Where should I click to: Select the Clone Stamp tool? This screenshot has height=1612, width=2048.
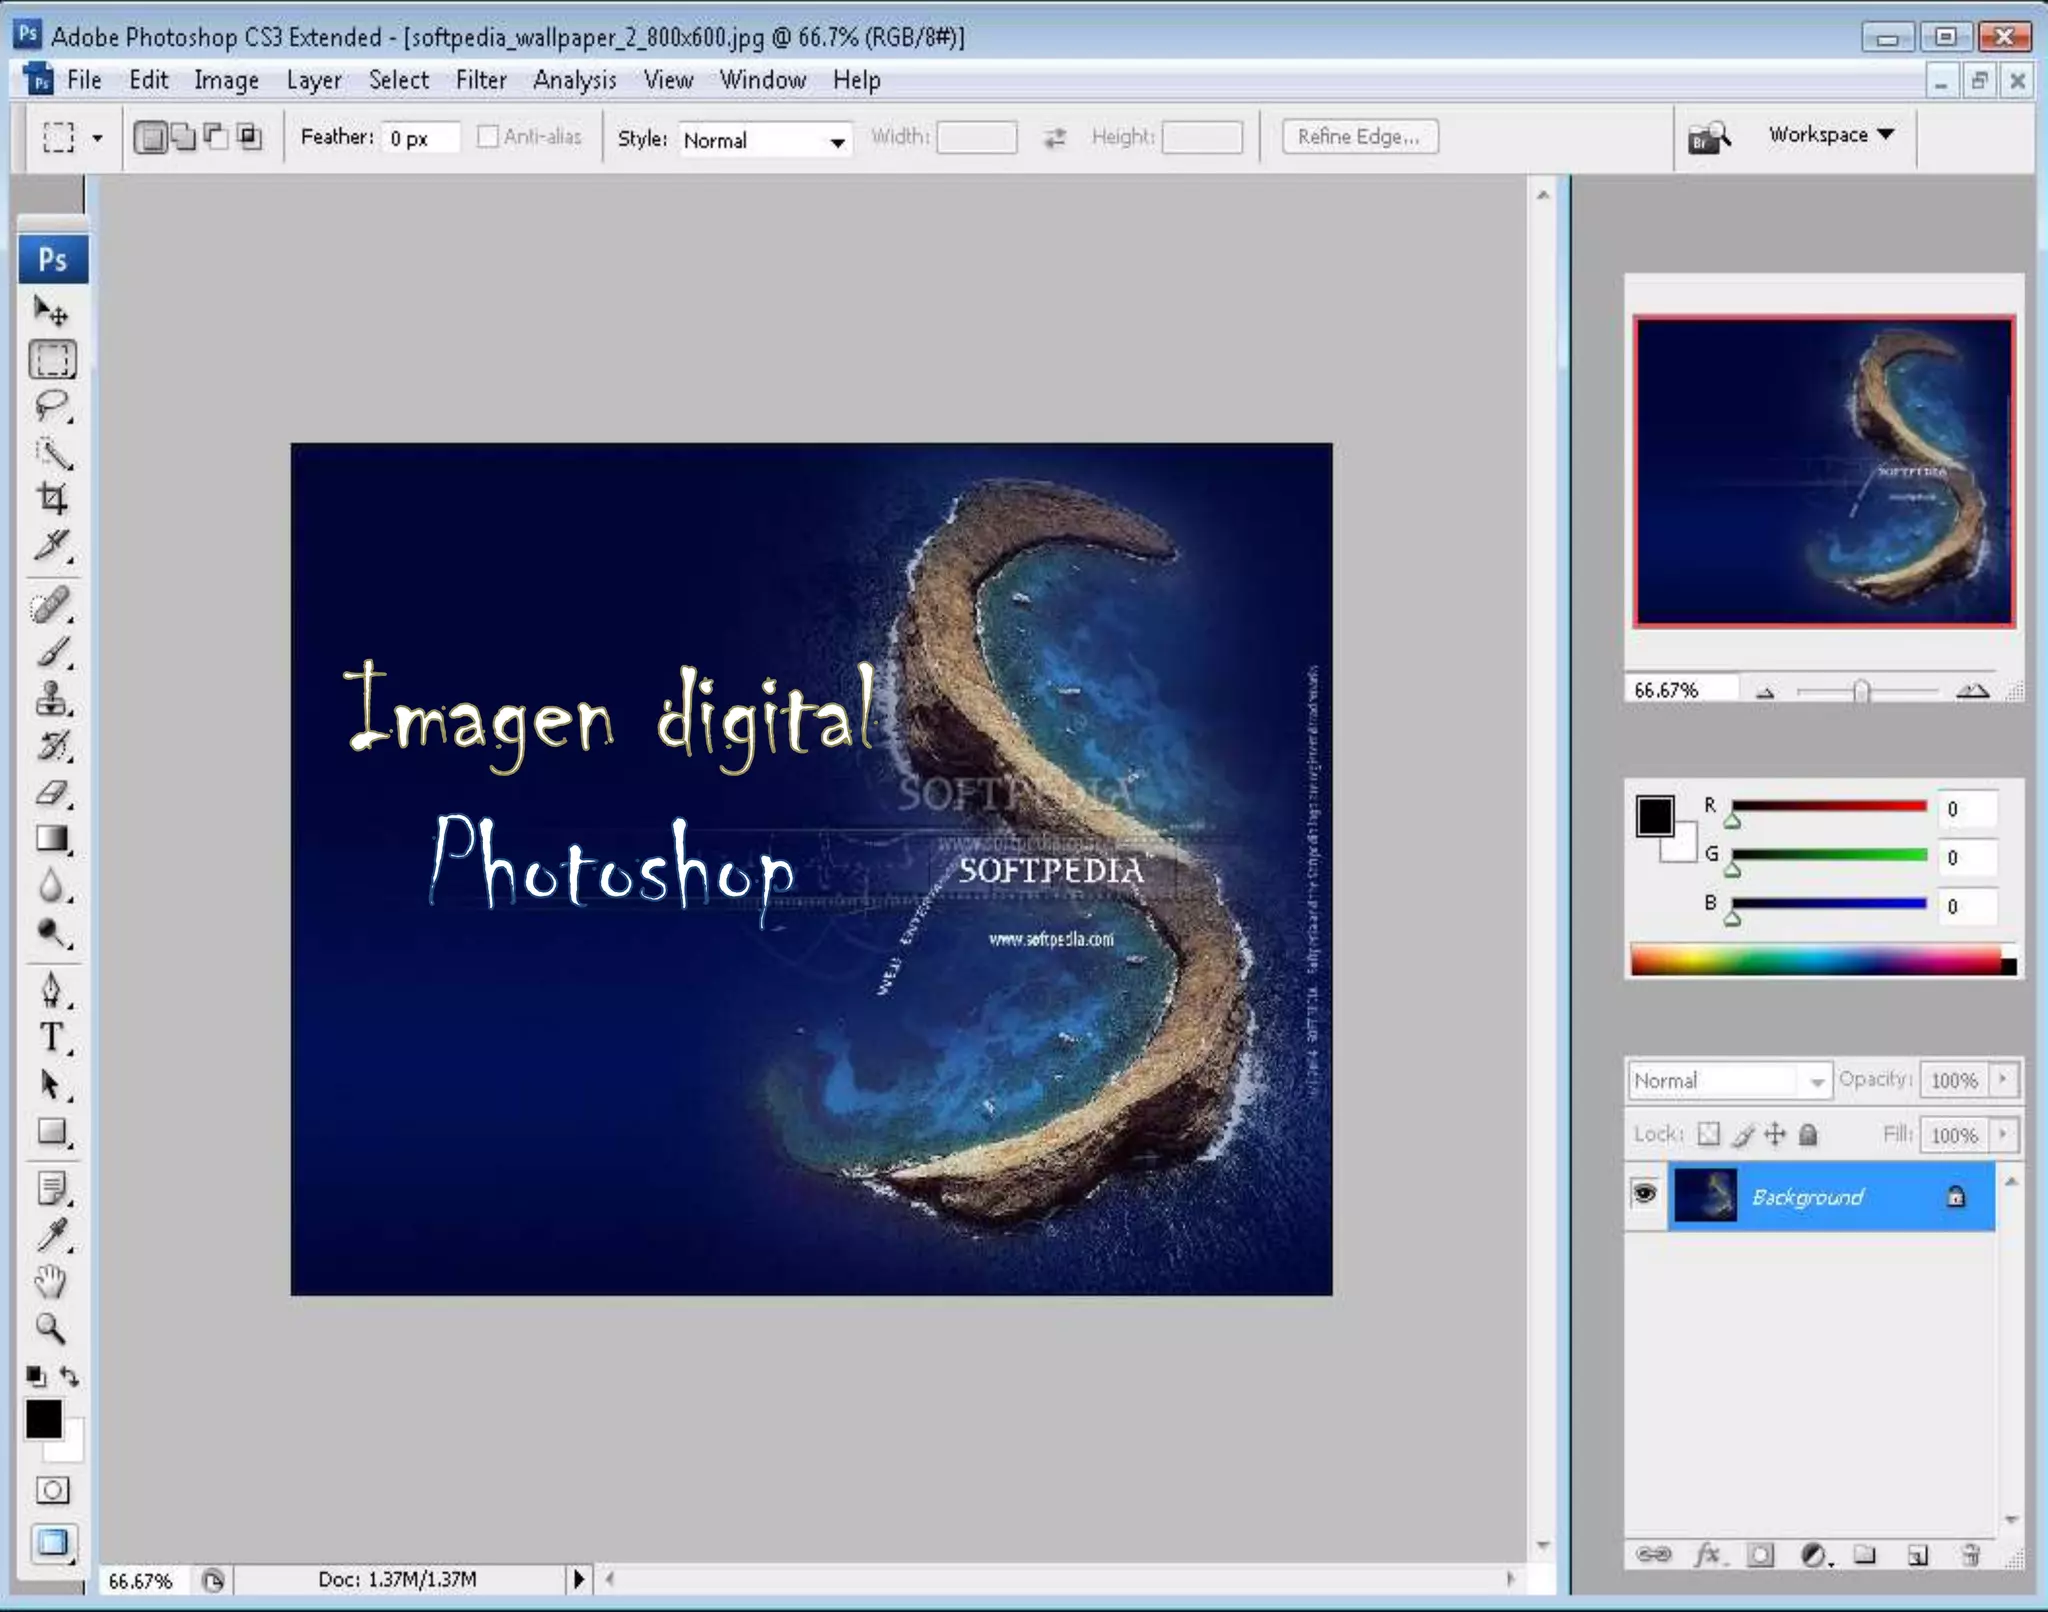(52, 699)
